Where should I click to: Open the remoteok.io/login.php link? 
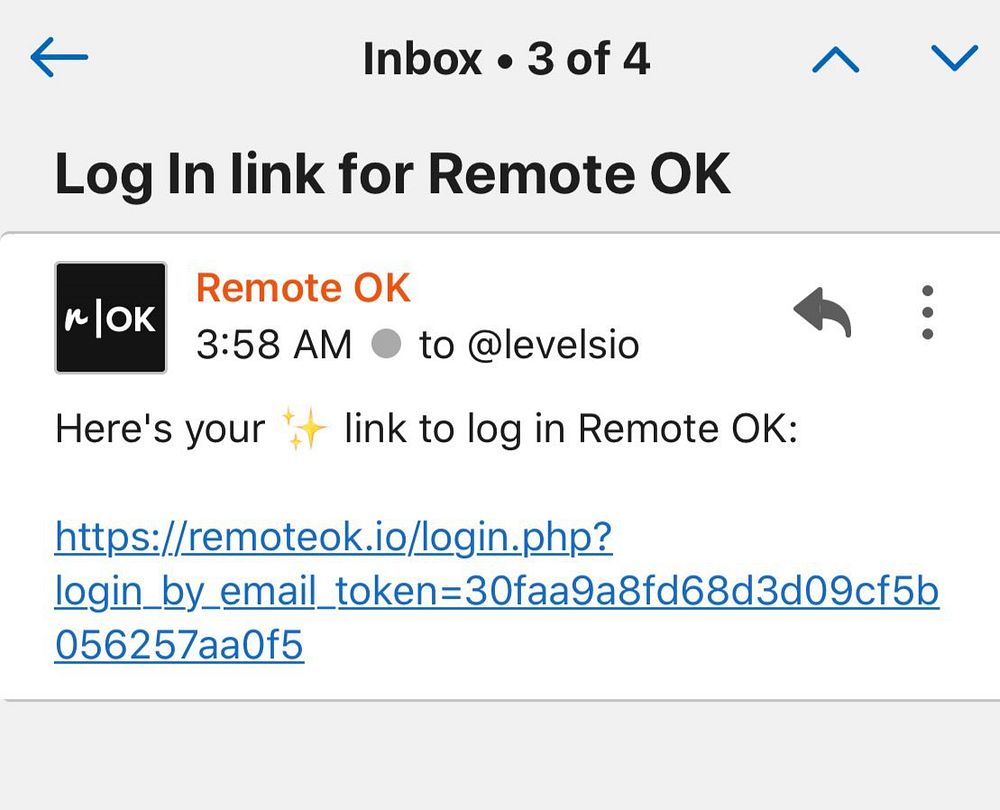pyautogui.click(x=334, y=538)
